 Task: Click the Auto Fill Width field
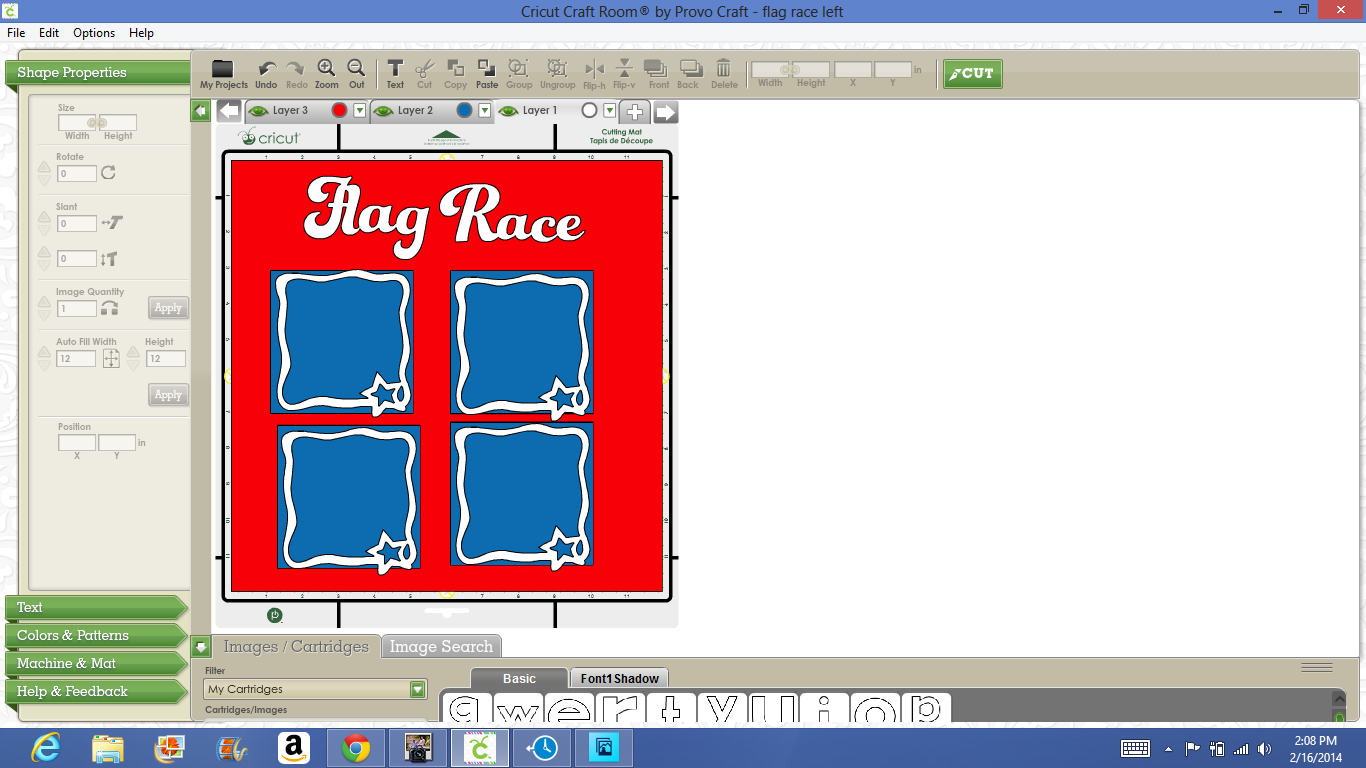77,358
